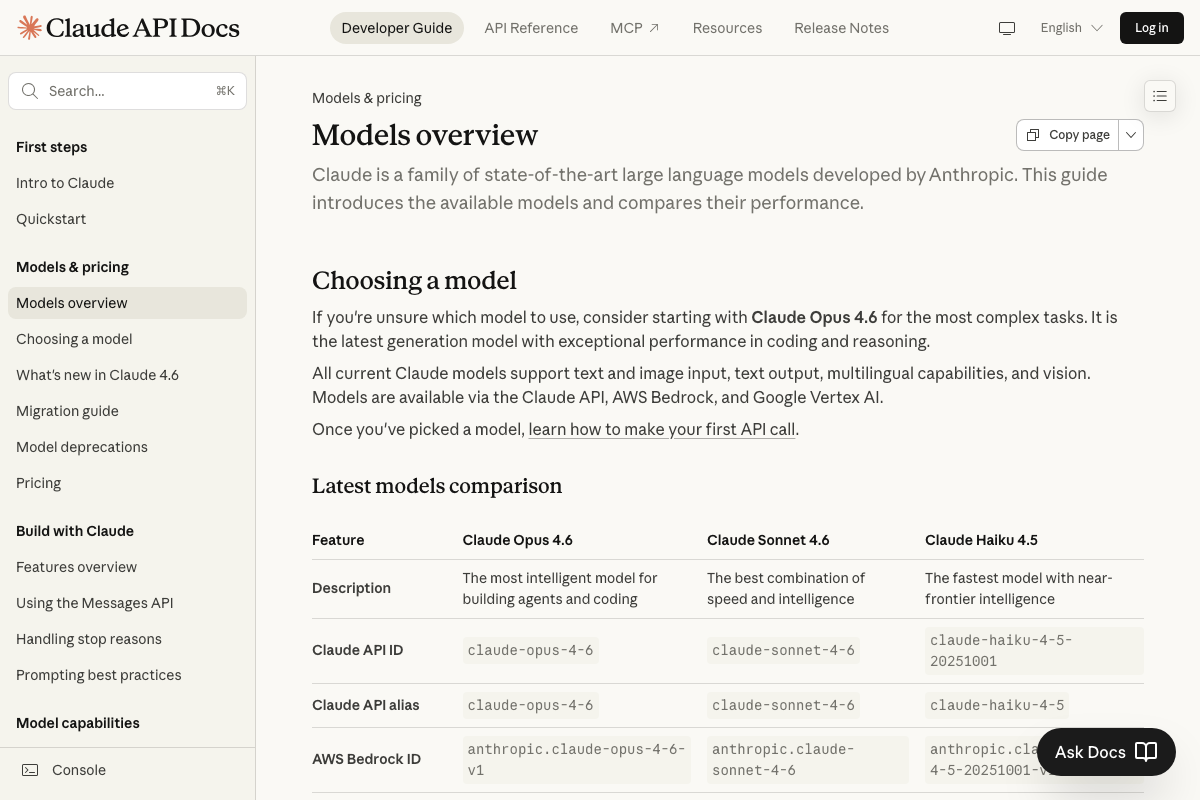Open the API Reference tab

[x=531, y=28]
